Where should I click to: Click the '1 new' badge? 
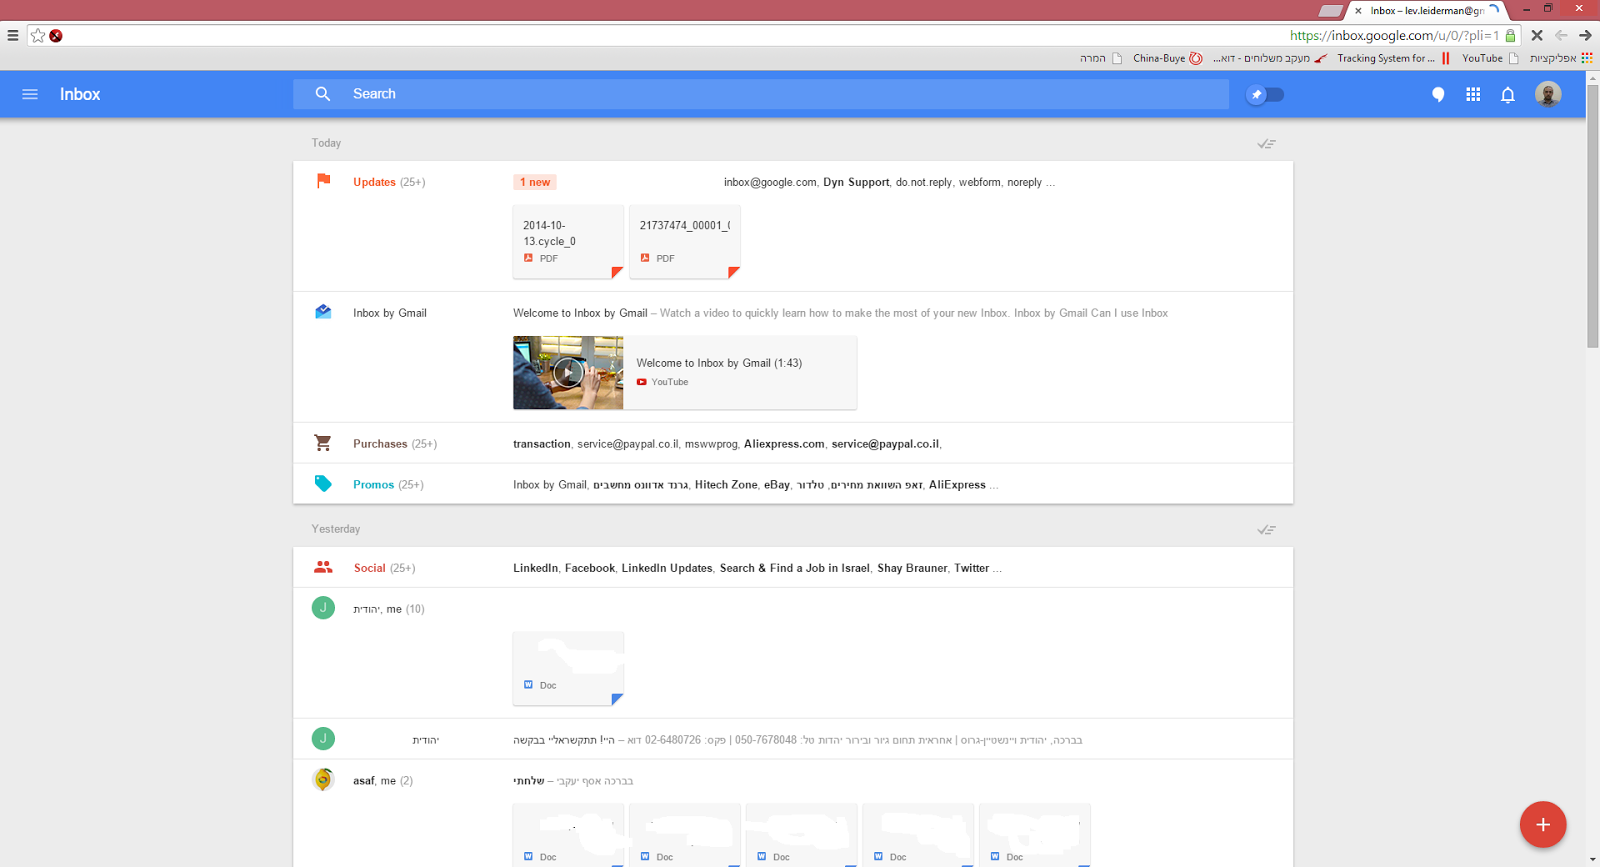coord(536,182)
